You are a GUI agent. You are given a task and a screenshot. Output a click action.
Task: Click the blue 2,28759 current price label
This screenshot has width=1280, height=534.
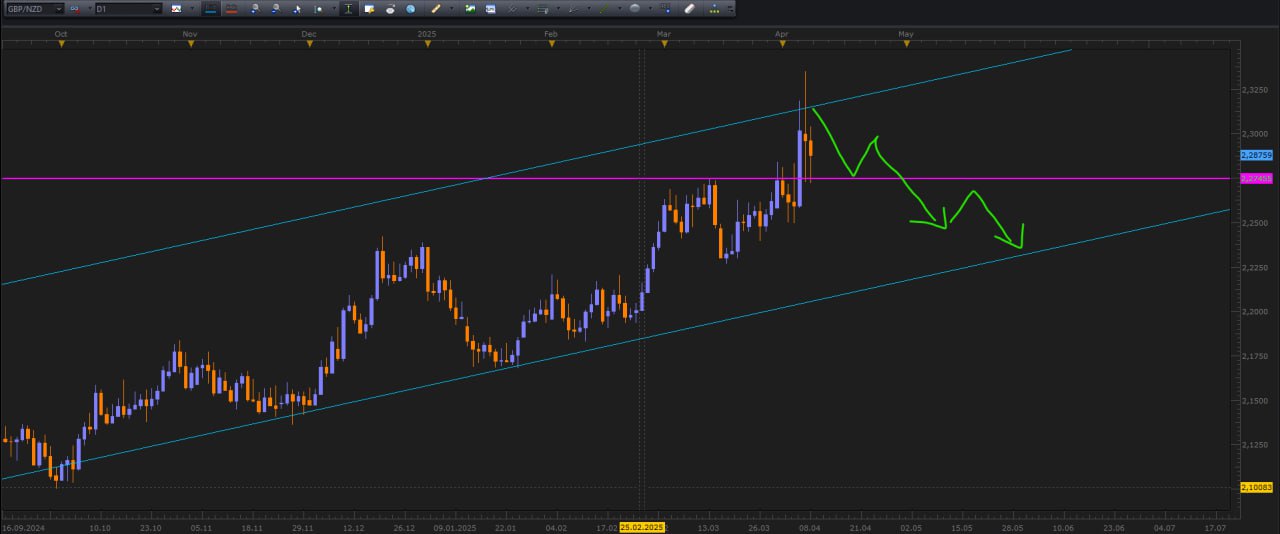tap(1256, 155)
